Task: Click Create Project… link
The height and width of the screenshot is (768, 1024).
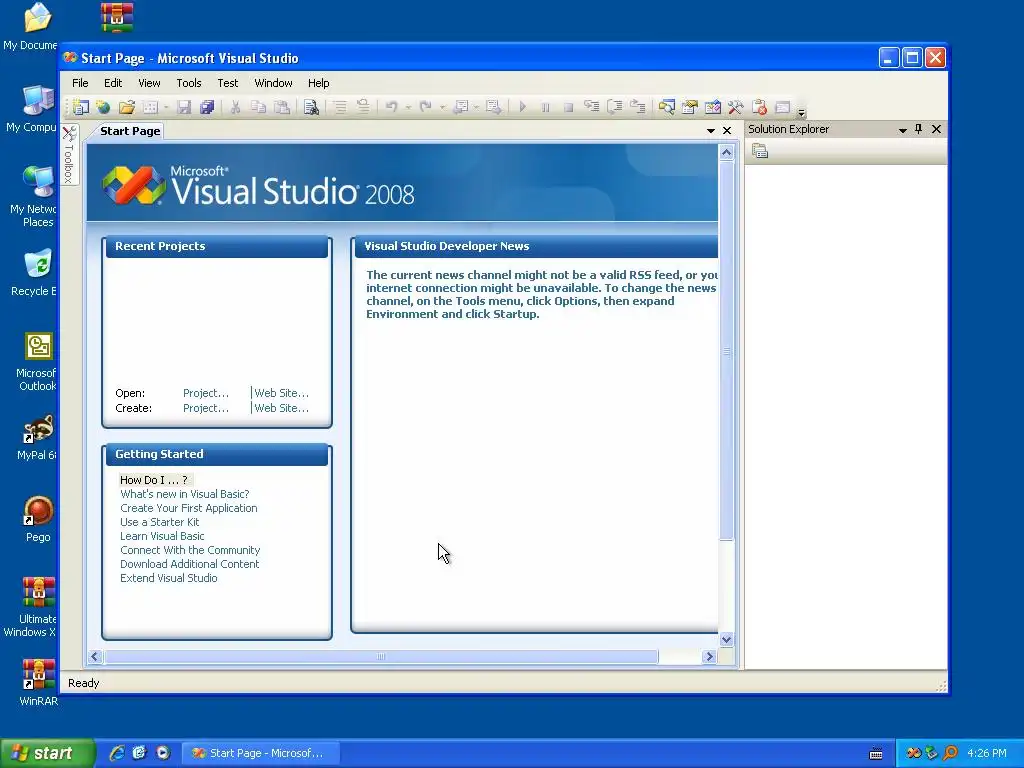Action: pyautogui.click(x=206, y=408)
